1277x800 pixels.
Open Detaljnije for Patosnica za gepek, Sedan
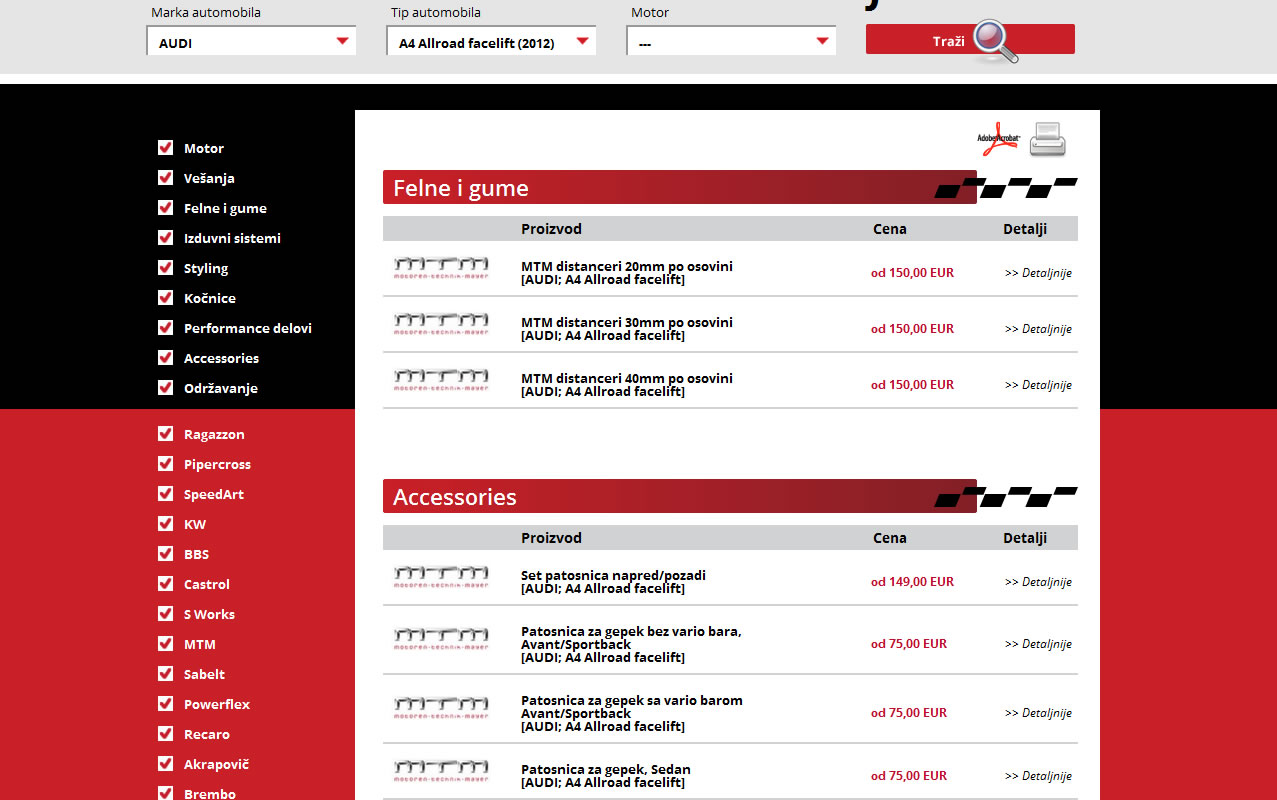1038,776
